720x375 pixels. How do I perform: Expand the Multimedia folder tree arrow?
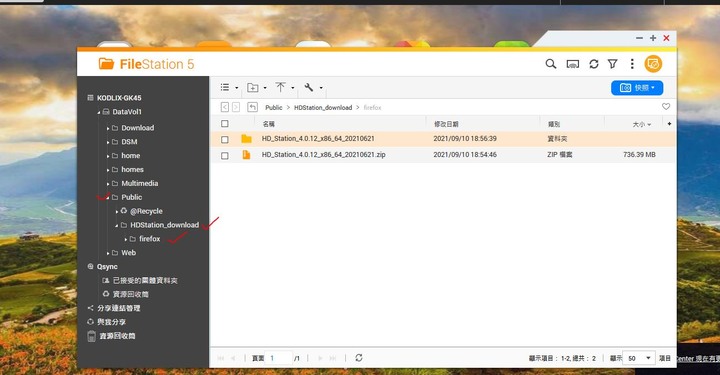click(108, 184)
